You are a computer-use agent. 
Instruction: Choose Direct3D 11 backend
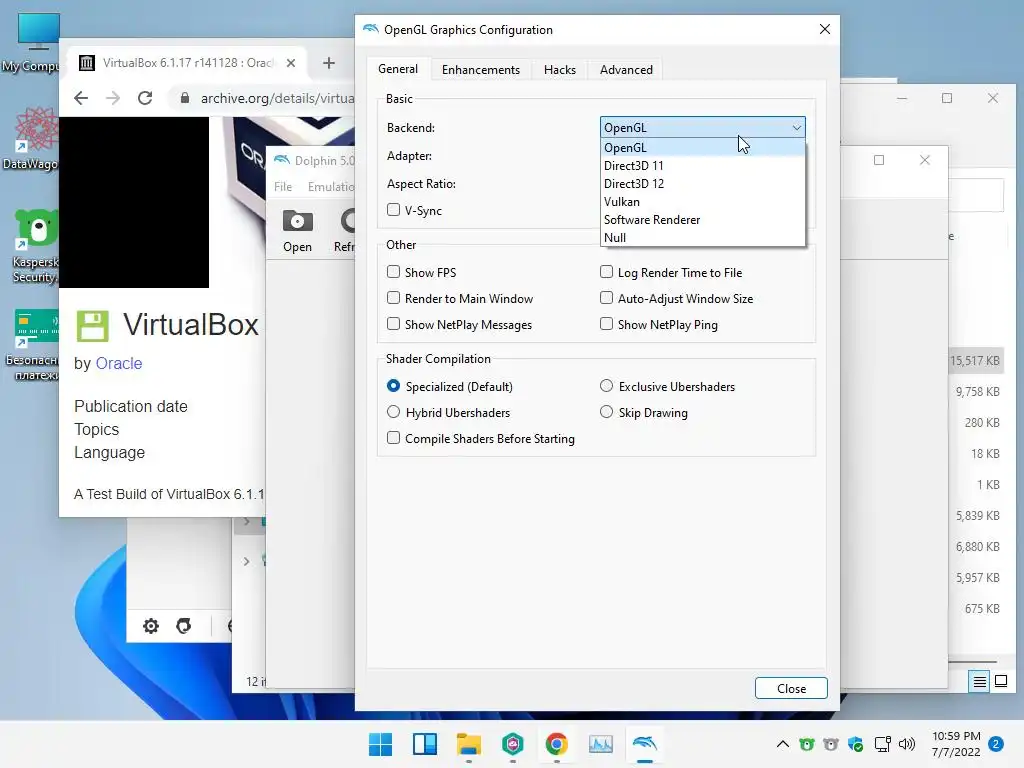point(703,166)
